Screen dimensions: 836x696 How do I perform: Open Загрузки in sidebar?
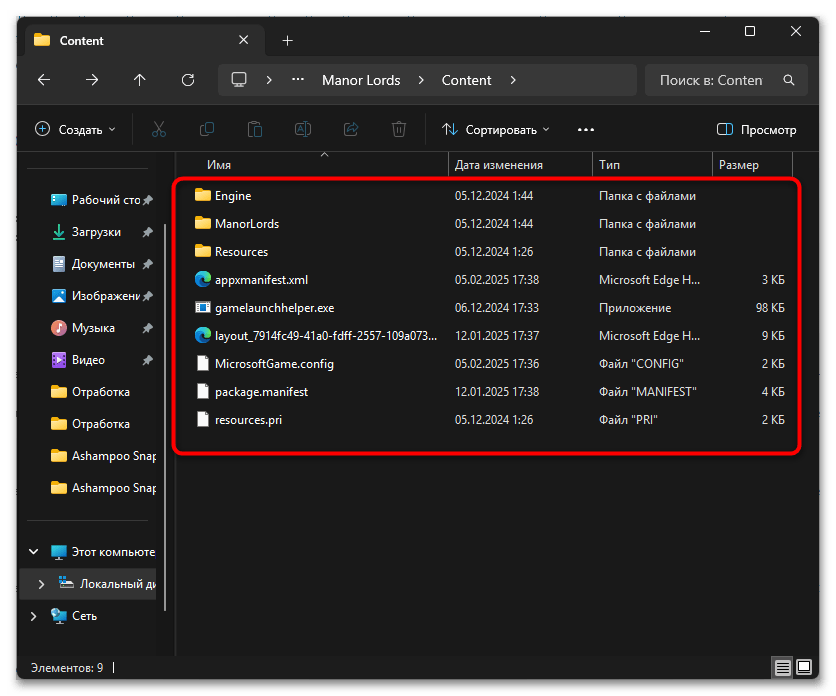tap(86, 232)
